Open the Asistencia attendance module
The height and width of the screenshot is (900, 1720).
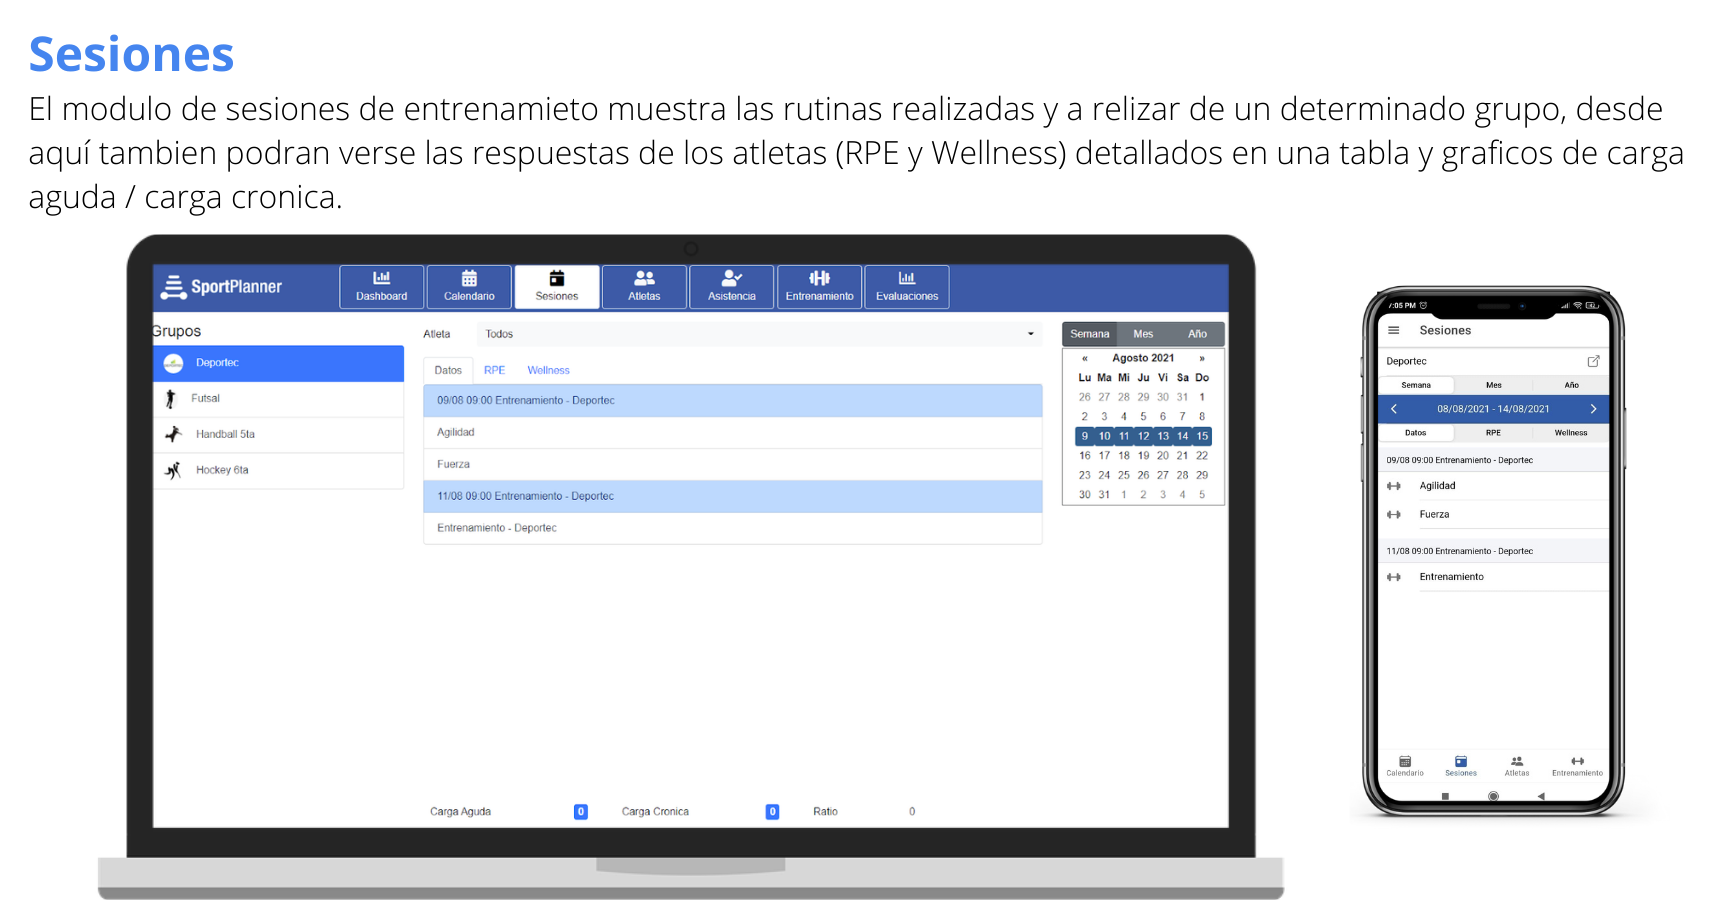731,286
